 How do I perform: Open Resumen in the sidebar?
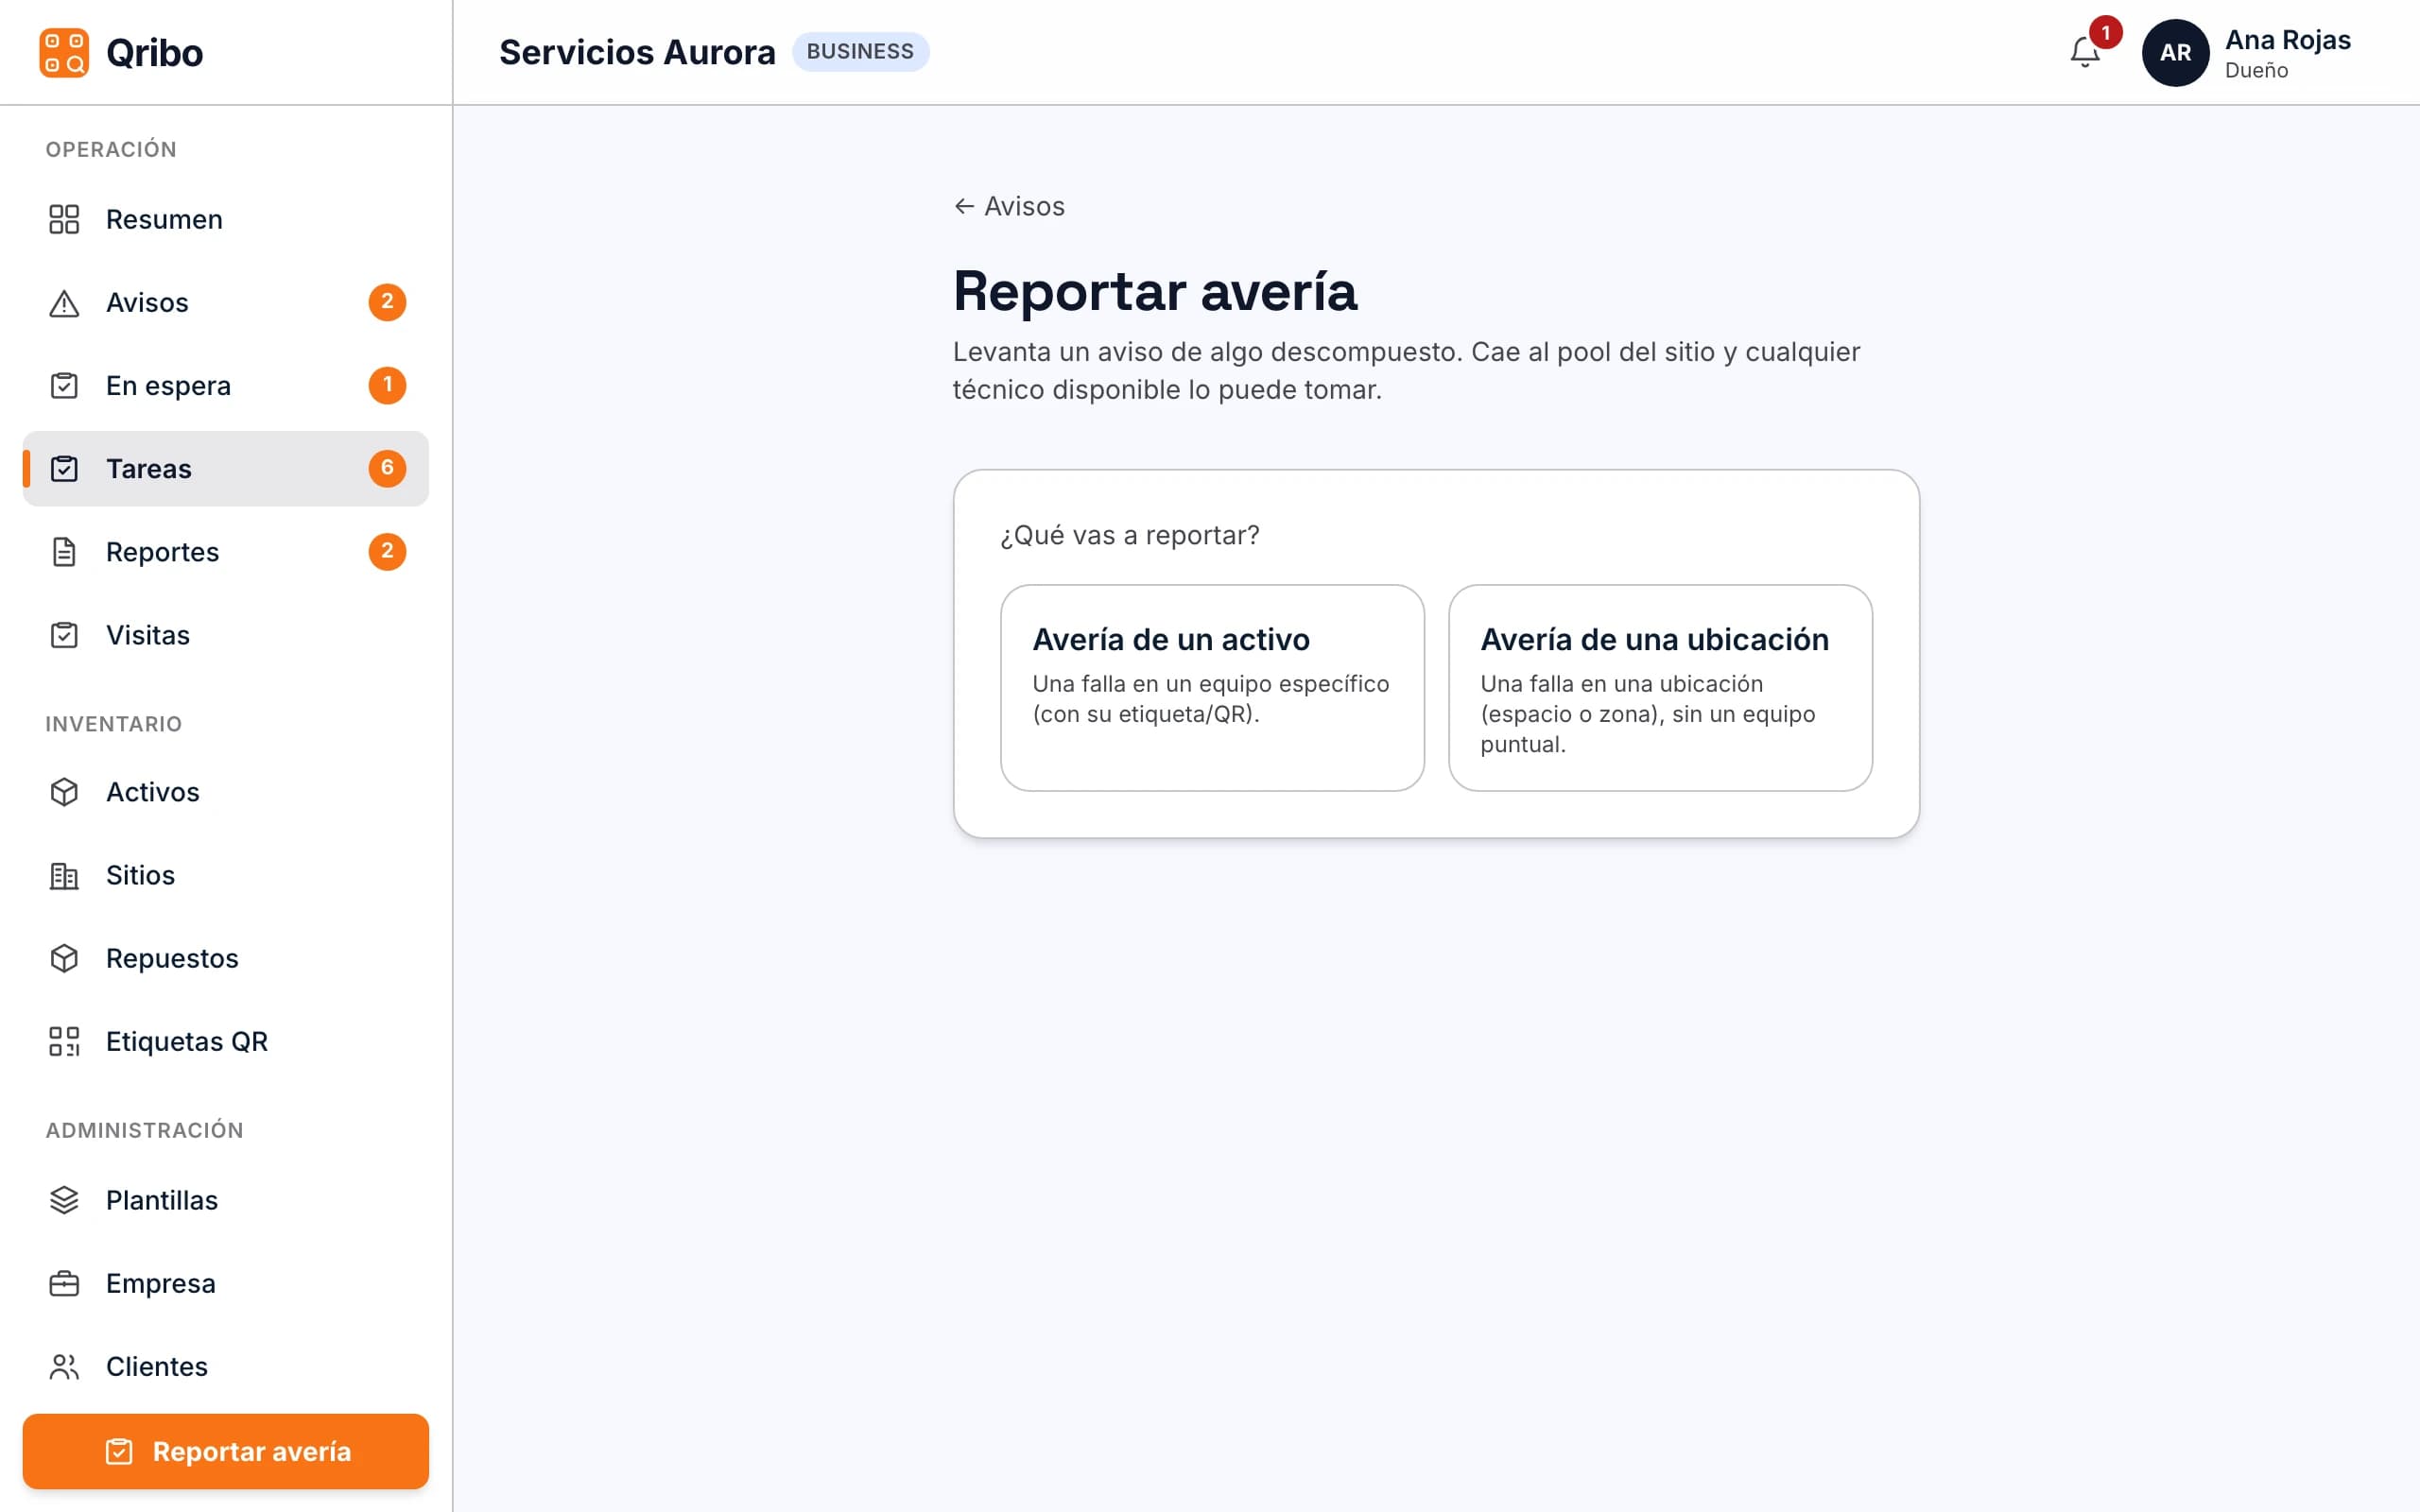coord(226,219)
